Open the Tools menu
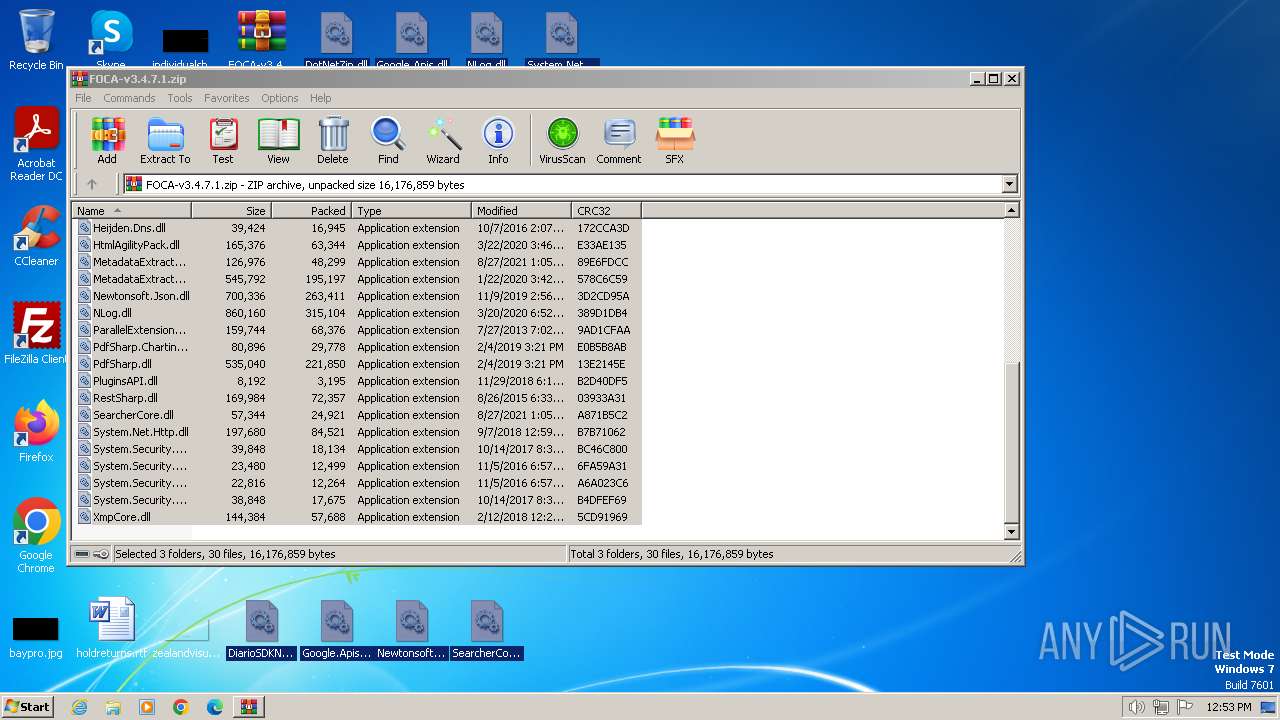1280x720 pixels. point(180,98)
